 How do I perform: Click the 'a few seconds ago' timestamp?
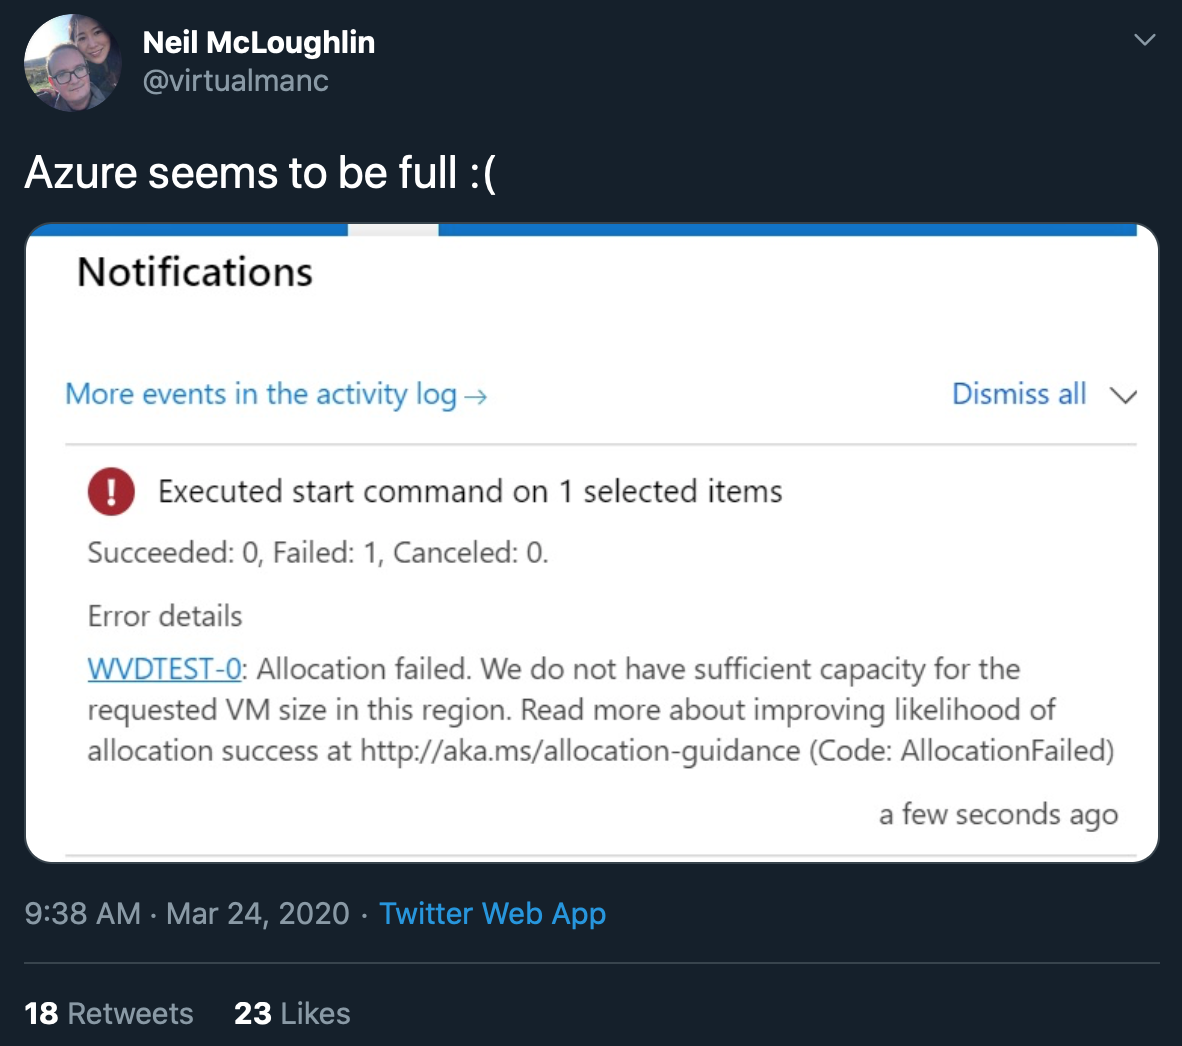(x=998, y=815)
